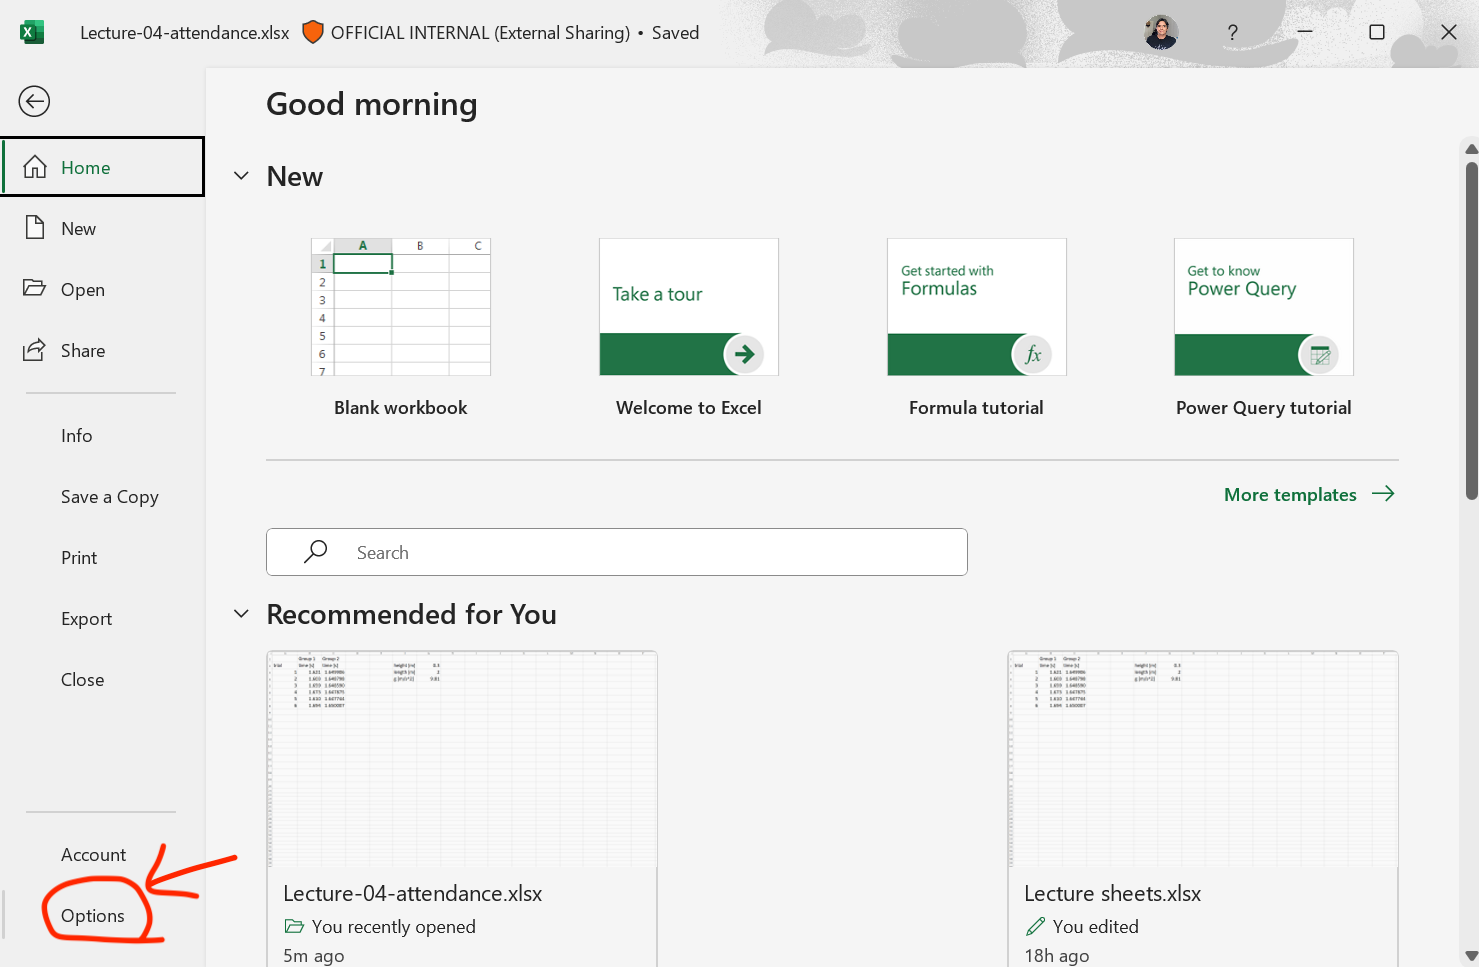1479x967 pixels.
Task: Select Save a Copy option
Action: [x=109, y=497]
